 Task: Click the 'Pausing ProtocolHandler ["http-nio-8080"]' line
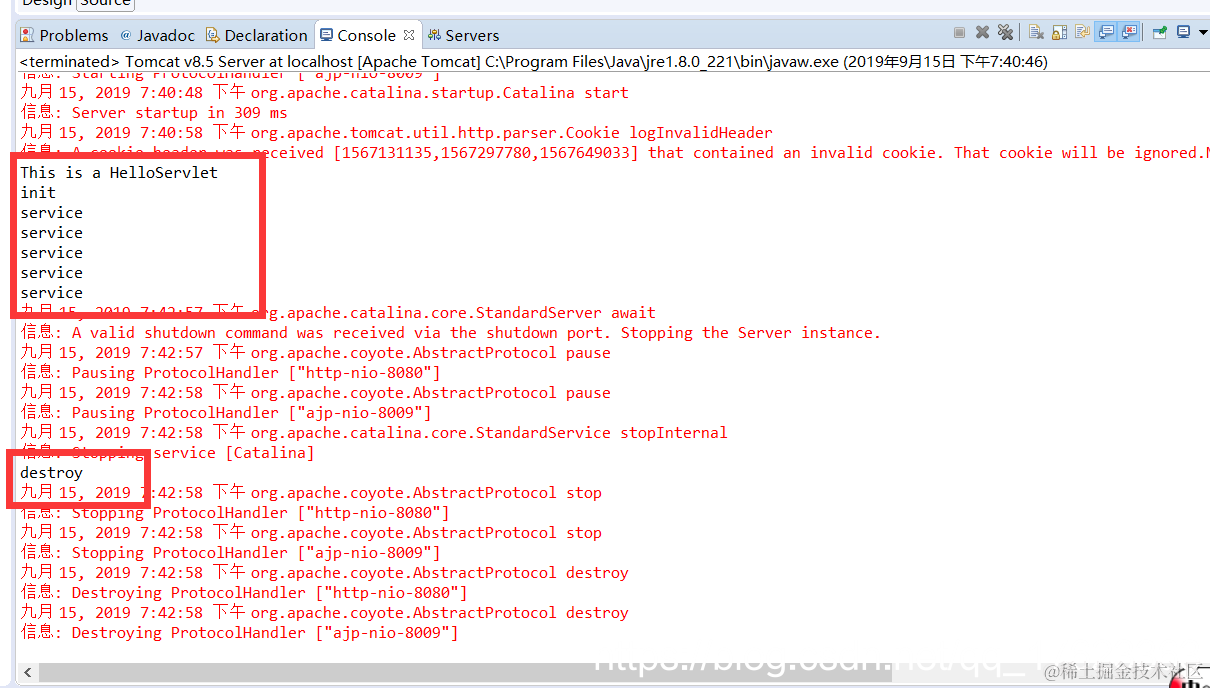tap(230, 372)
